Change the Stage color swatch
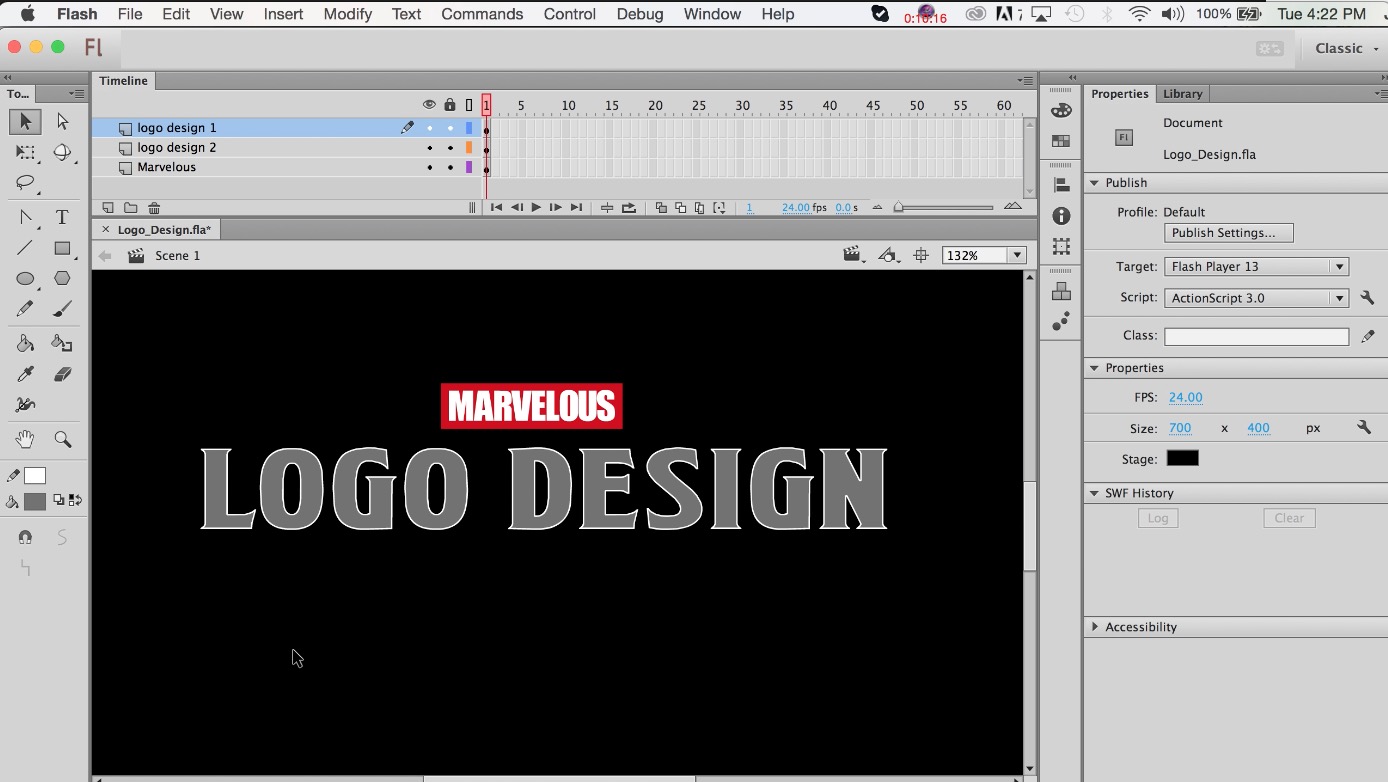The image size is (1388, 782). pos(1181,458)
